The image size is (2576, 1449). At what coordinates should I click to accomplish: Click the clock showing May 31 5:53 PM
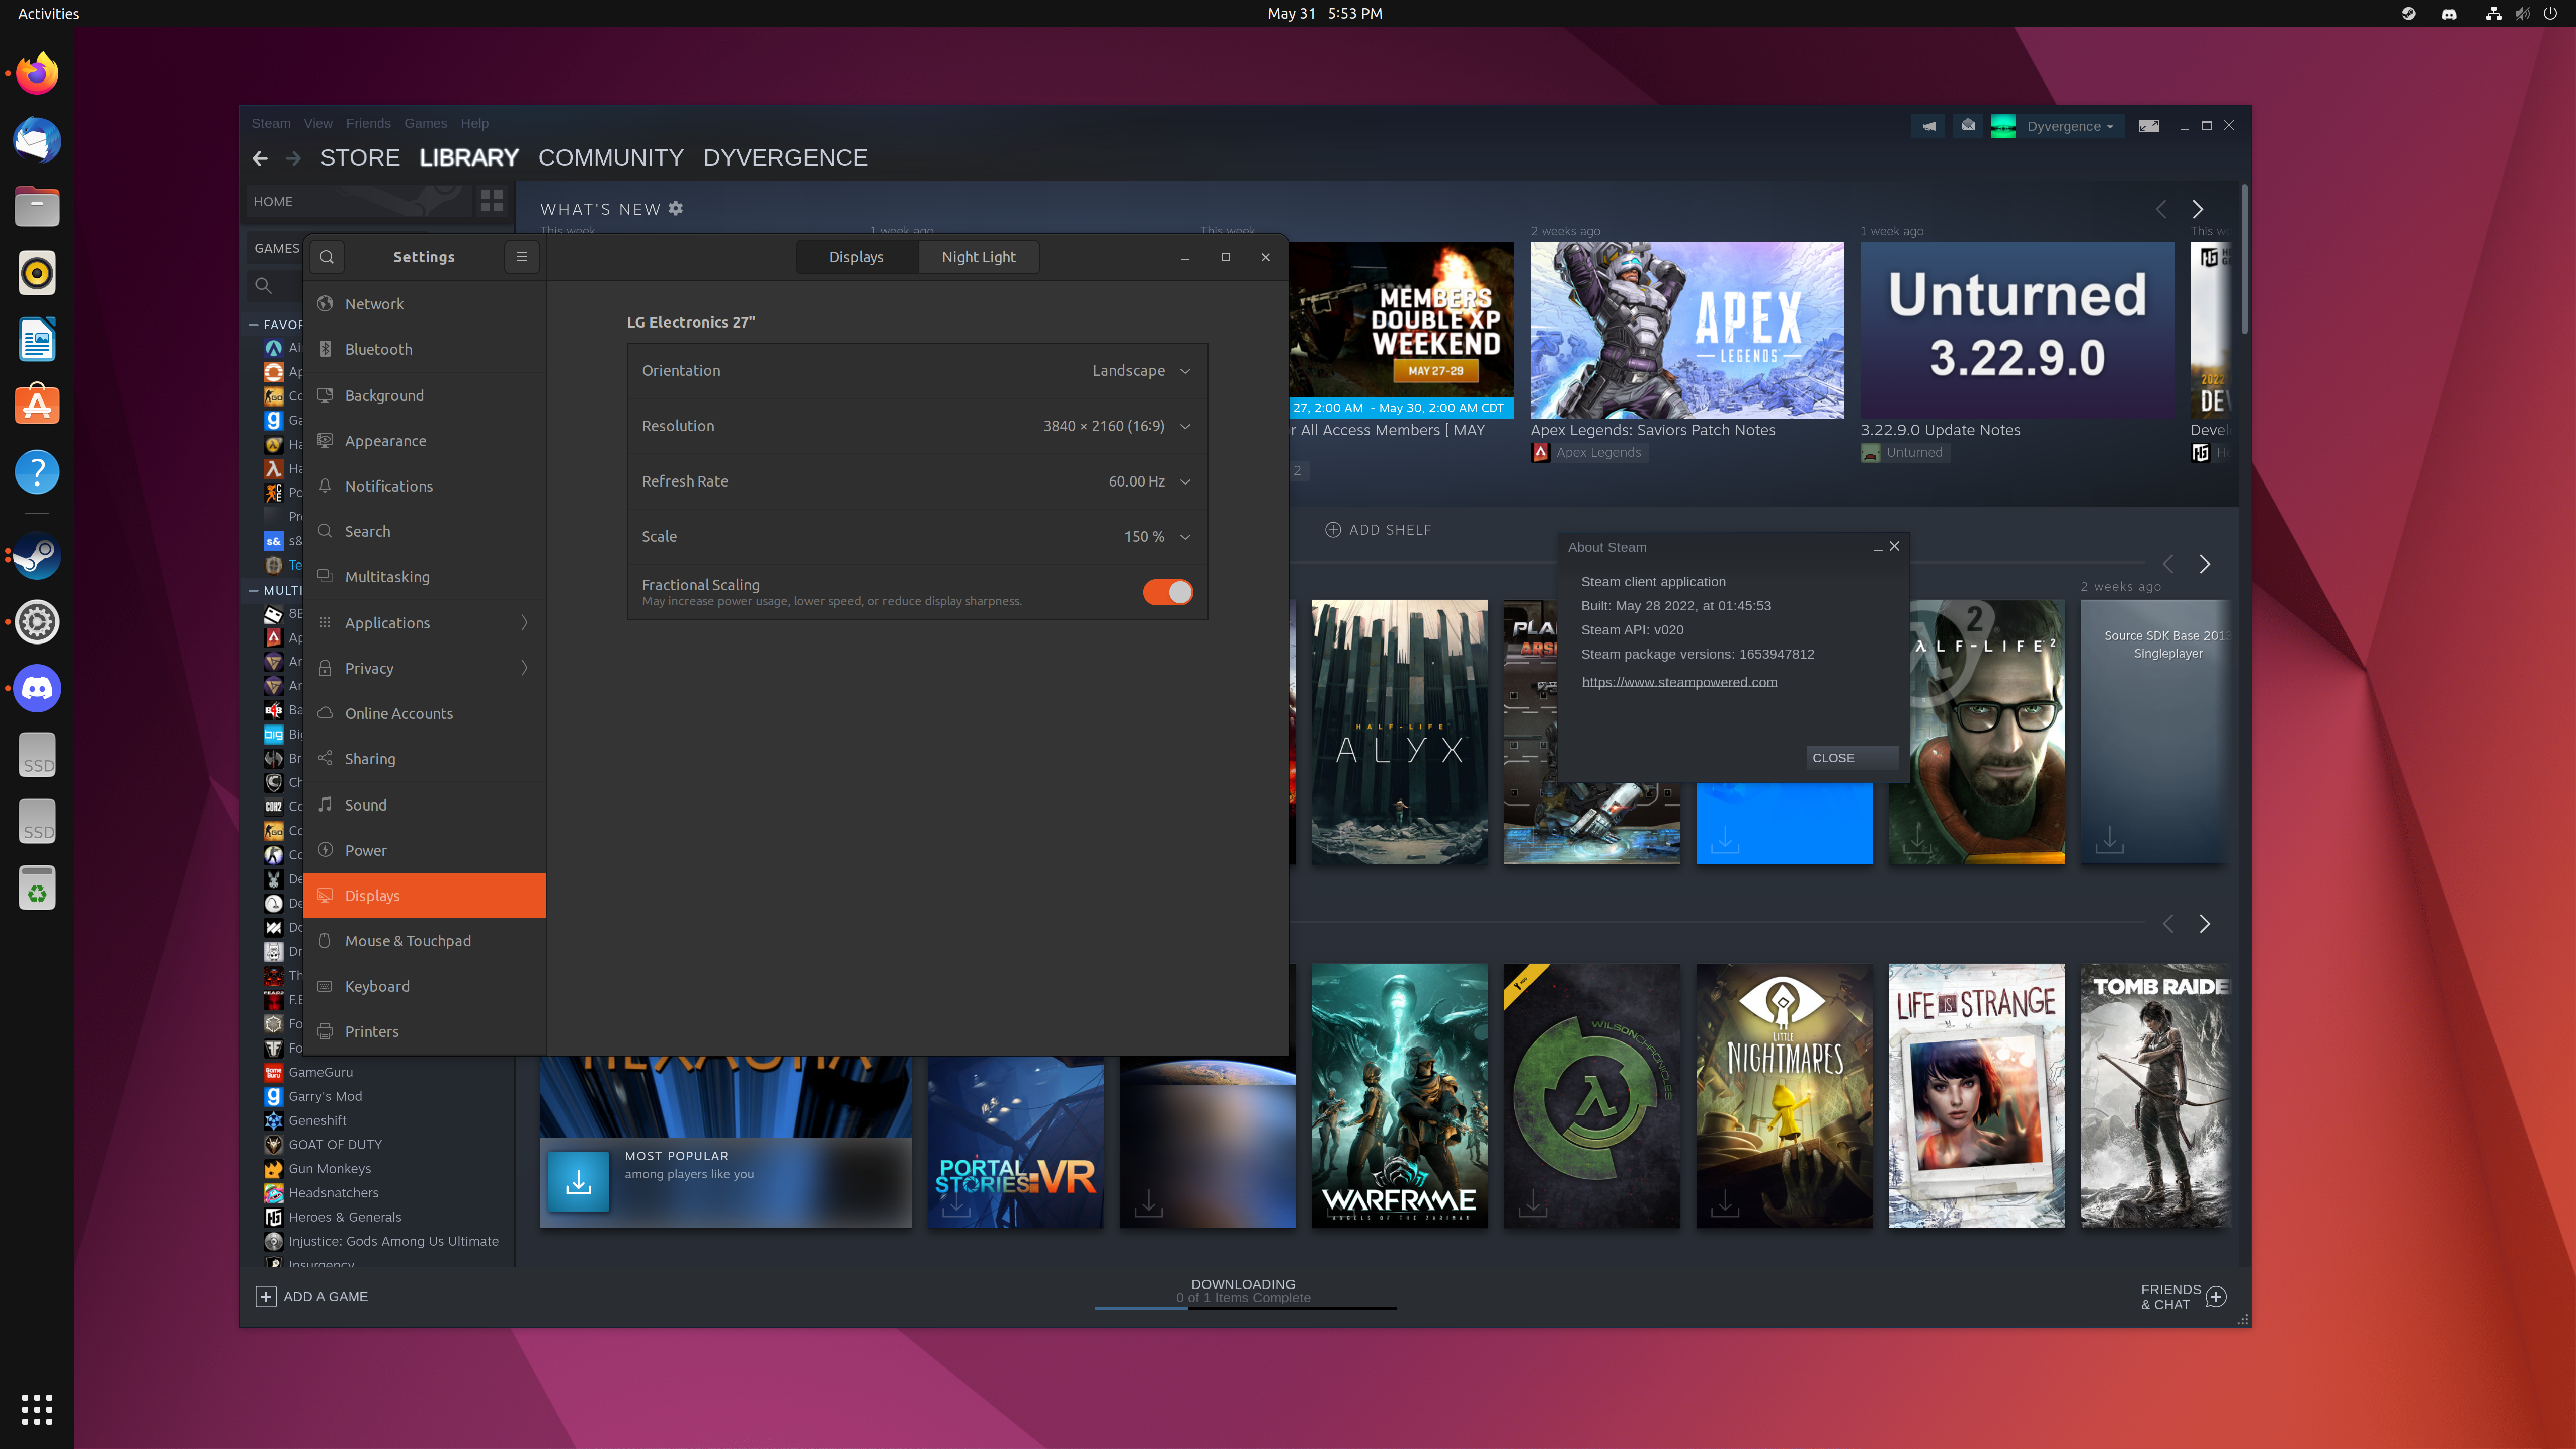tap(1325, 14)
